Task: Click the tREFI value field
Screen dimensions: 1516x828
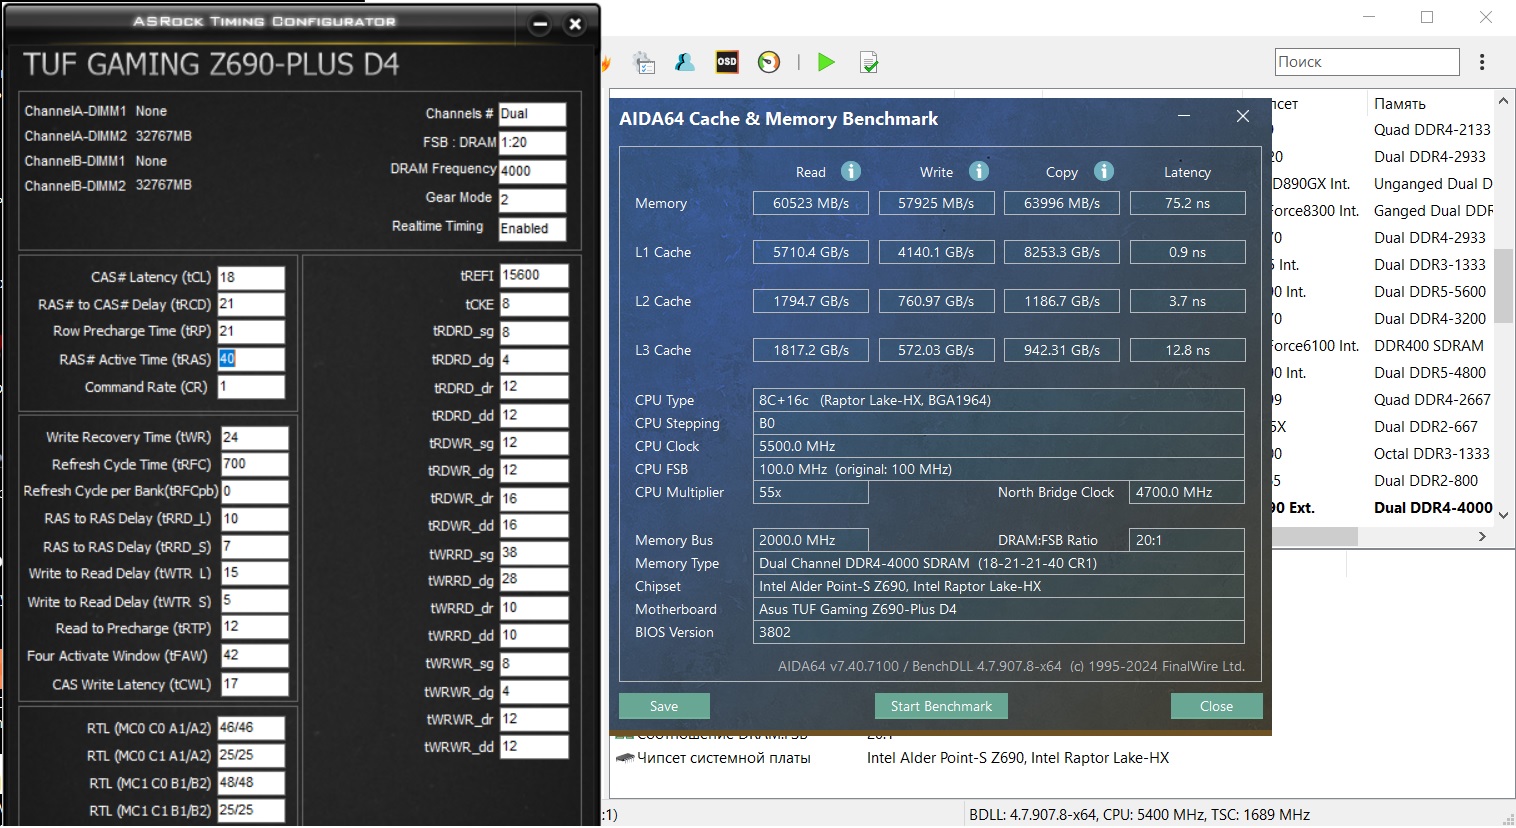Action: click(x=534, y=275)
